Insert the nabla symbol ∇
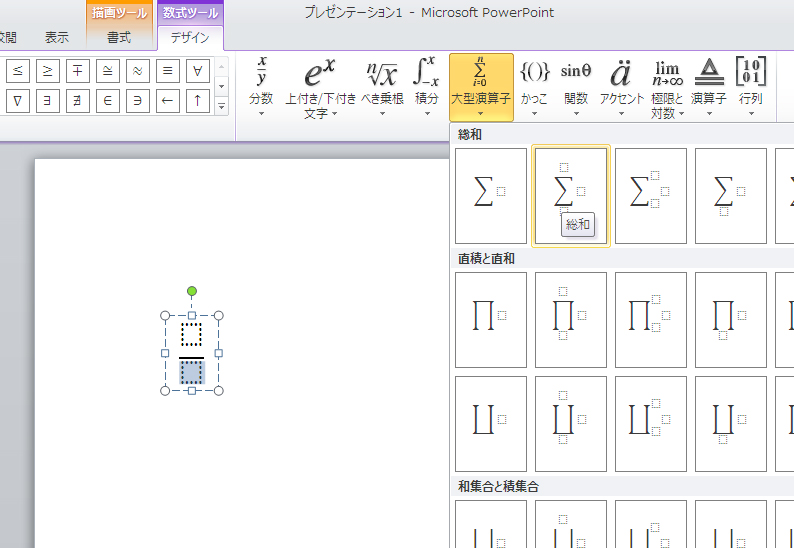794x548 pixels. pyautogui.click(x=18, y=101)
